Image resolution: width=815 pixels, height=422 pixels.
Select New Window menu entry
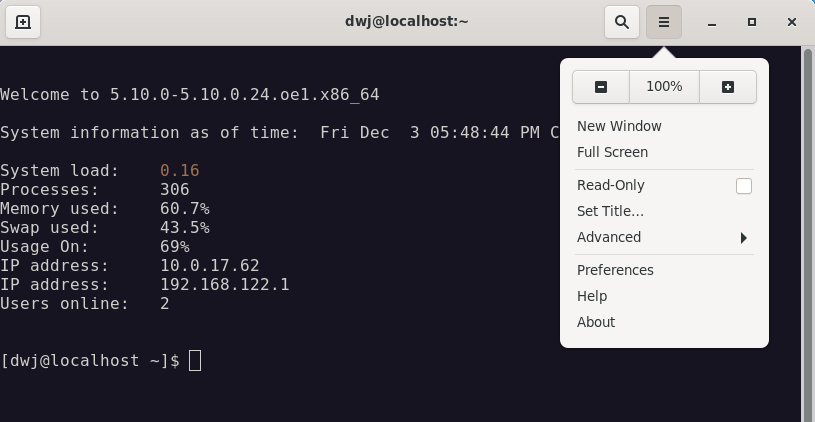619,126
